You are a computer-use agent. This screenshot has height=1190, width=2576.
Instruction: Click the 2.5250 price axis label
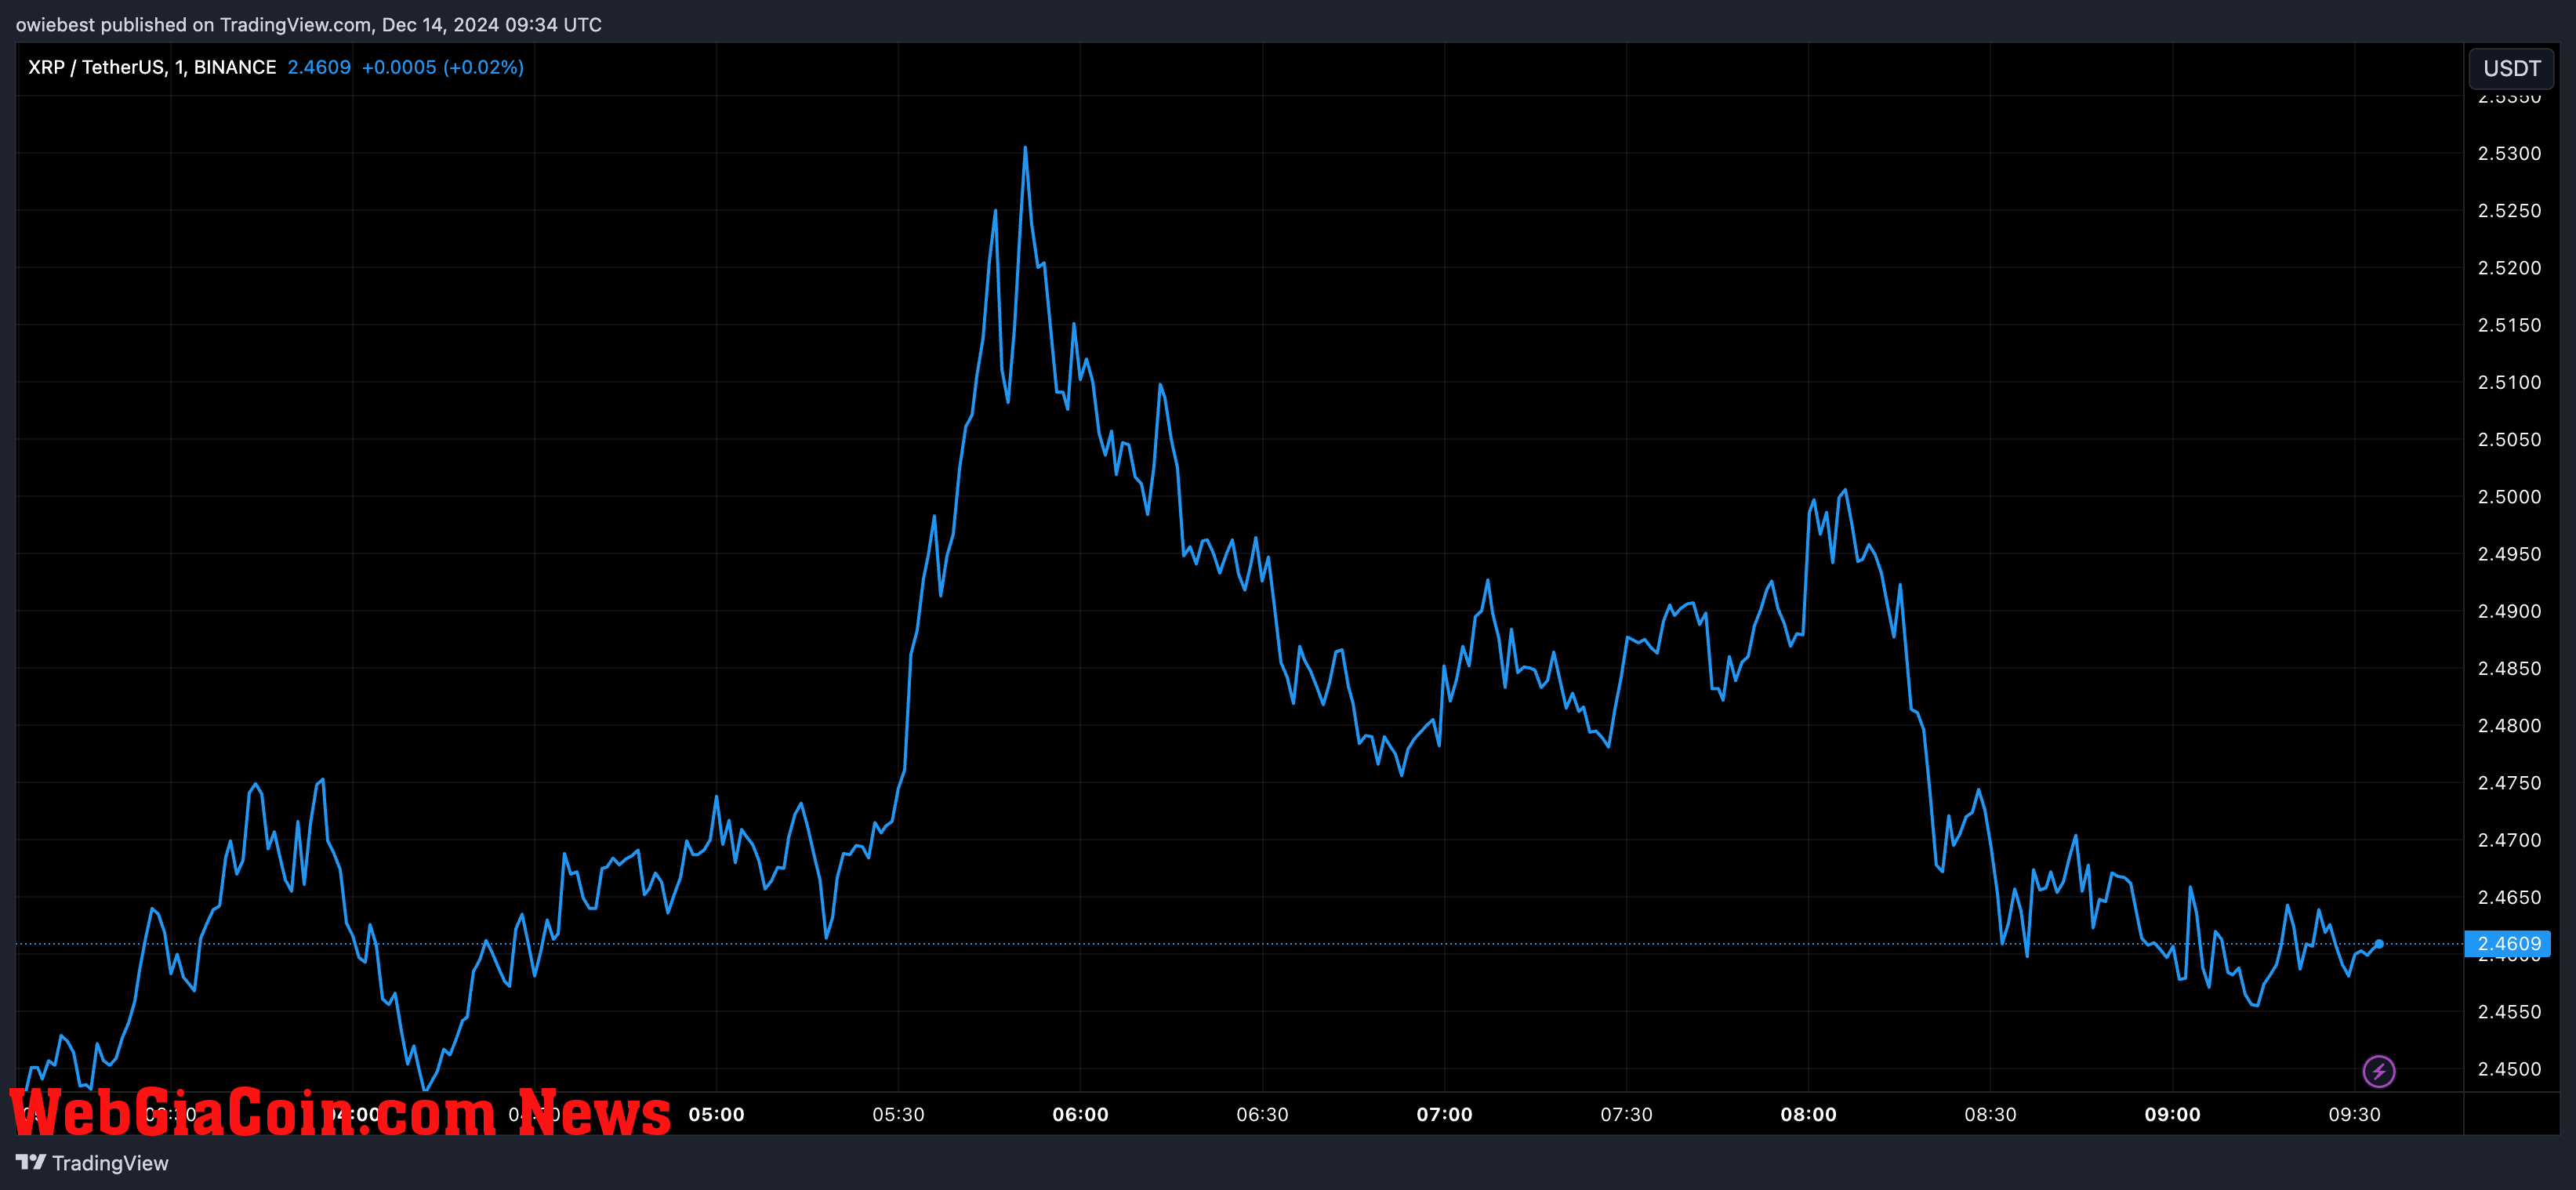(x=2509, y=210)
